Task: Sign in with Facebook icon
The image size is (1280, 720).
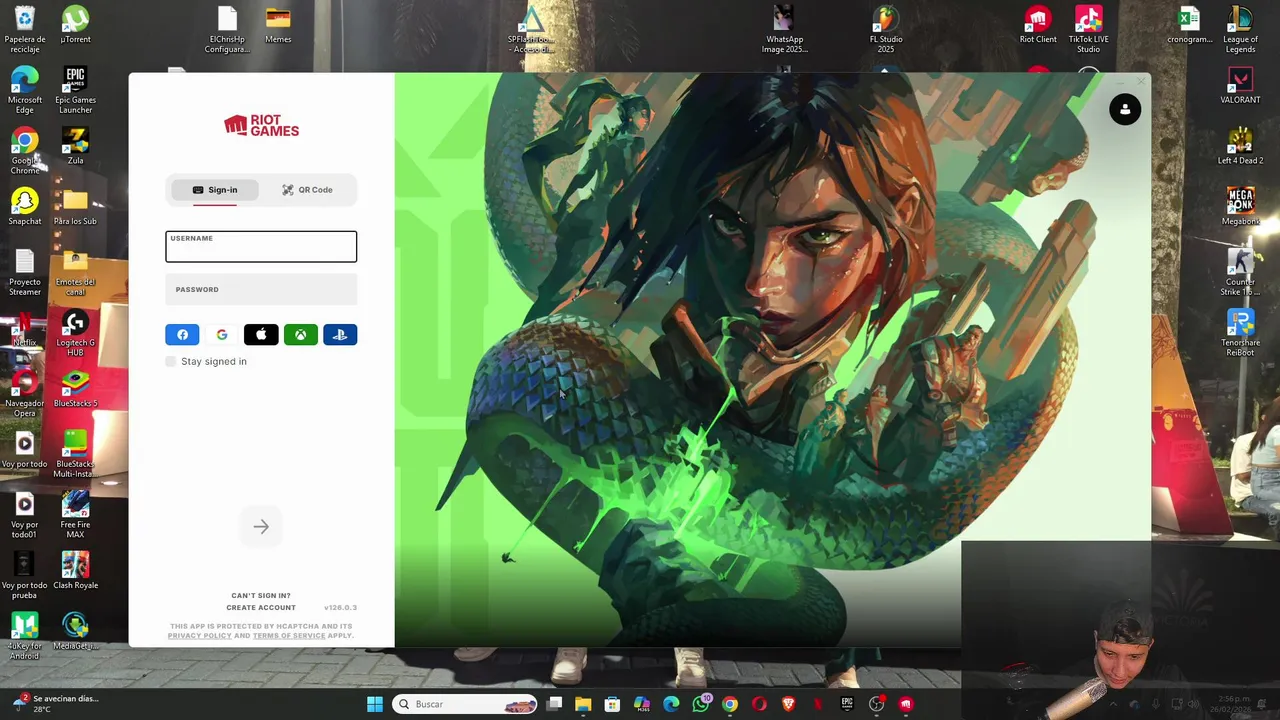Action: (x=182, y=335)
